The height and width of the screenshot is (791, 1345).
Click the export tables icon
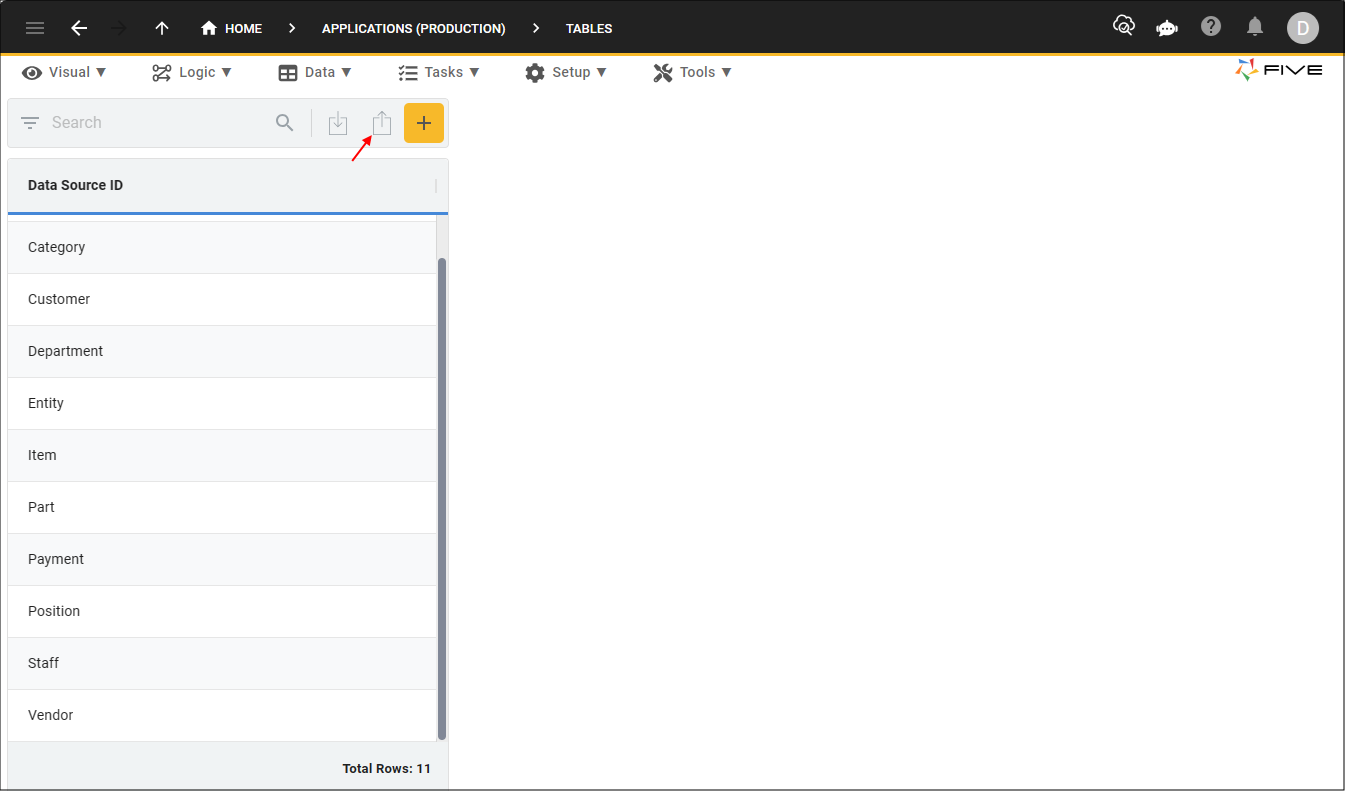point(381,123)
